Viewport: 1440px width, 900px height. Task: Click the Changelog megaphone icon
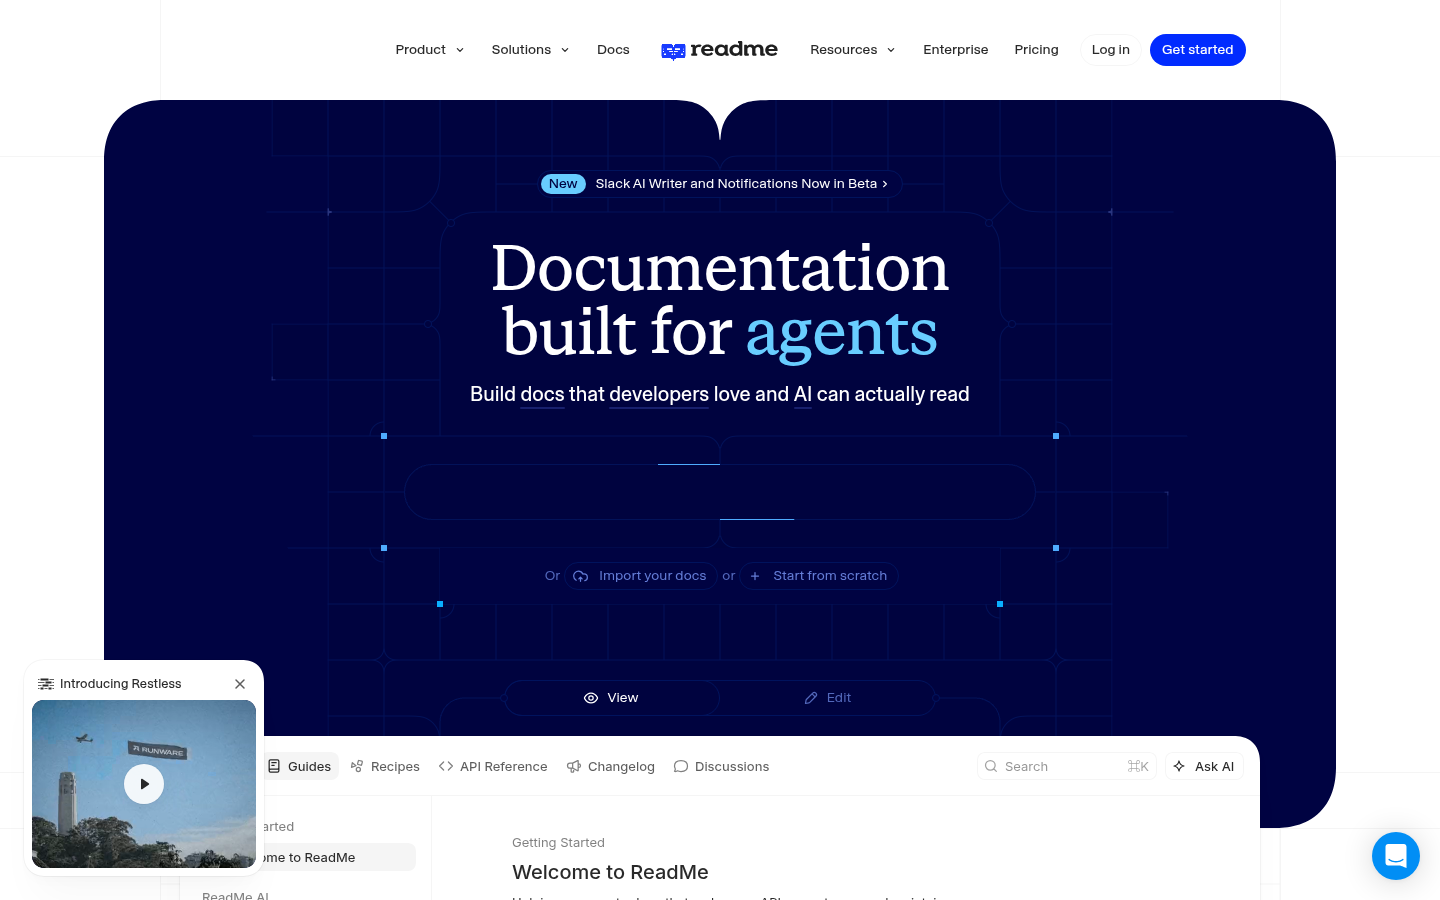click(574, 766)
